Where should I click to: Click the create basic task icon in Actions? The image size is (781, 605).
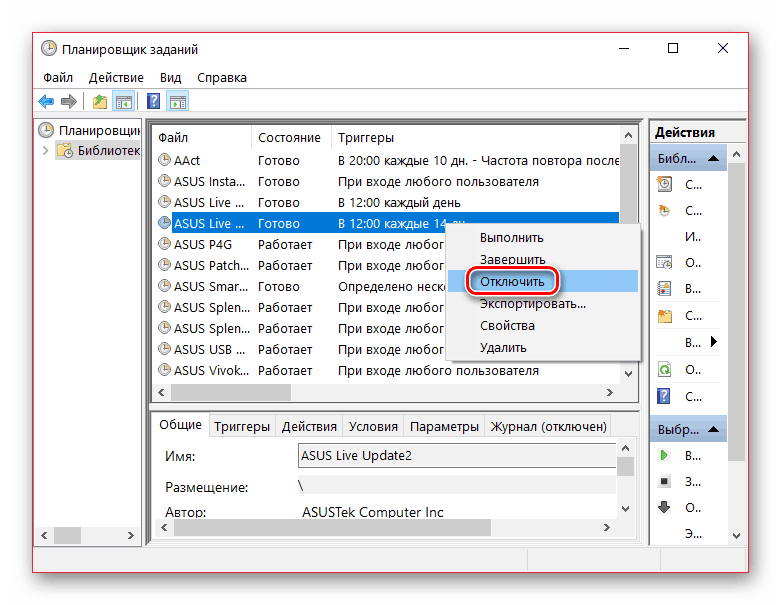tap(664, 184)
